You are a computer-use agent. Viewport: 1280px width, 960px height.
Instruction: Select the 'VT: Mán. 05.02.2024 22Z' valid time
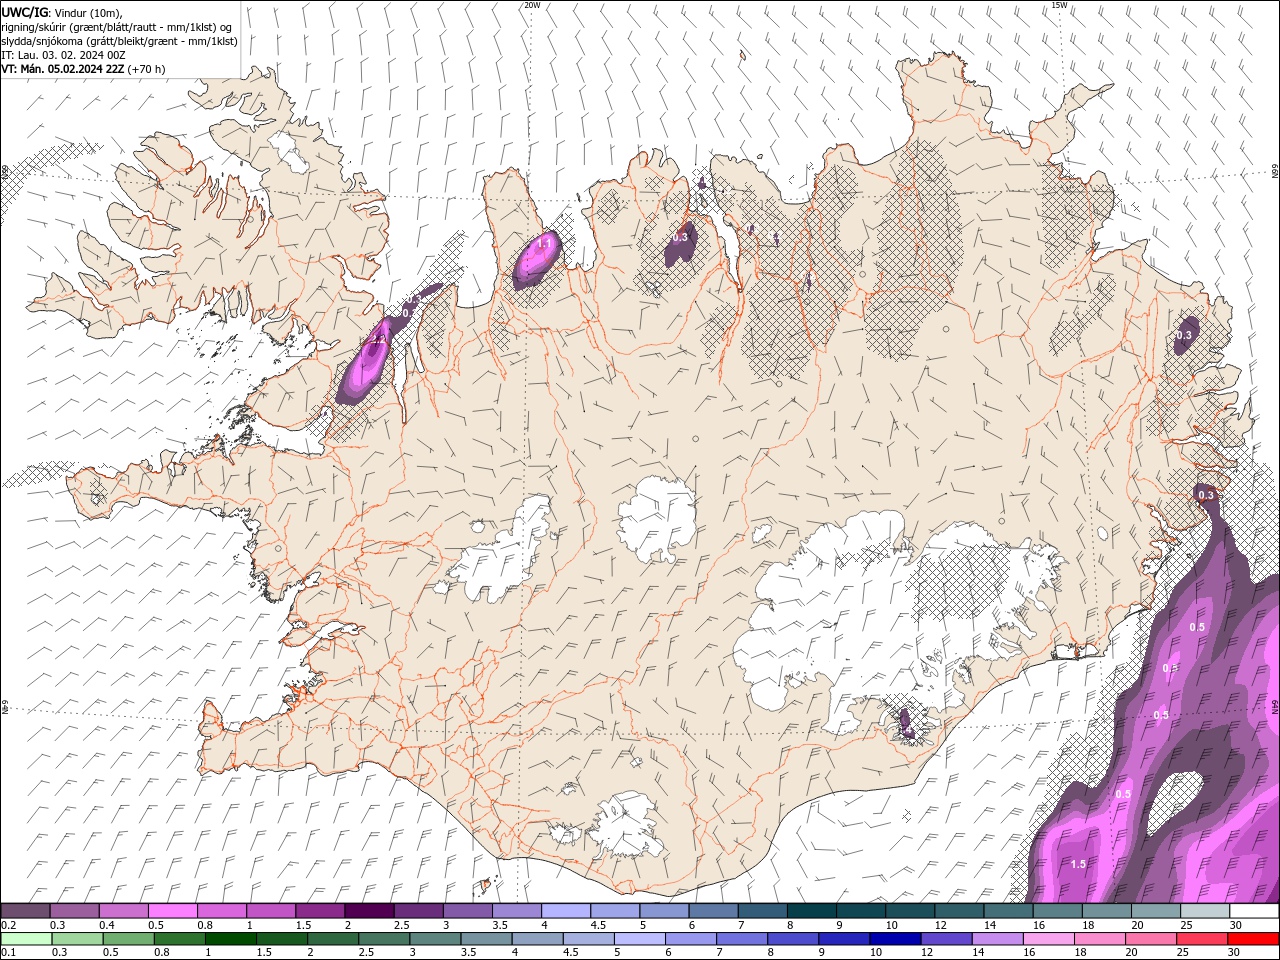tap(62, 69)
